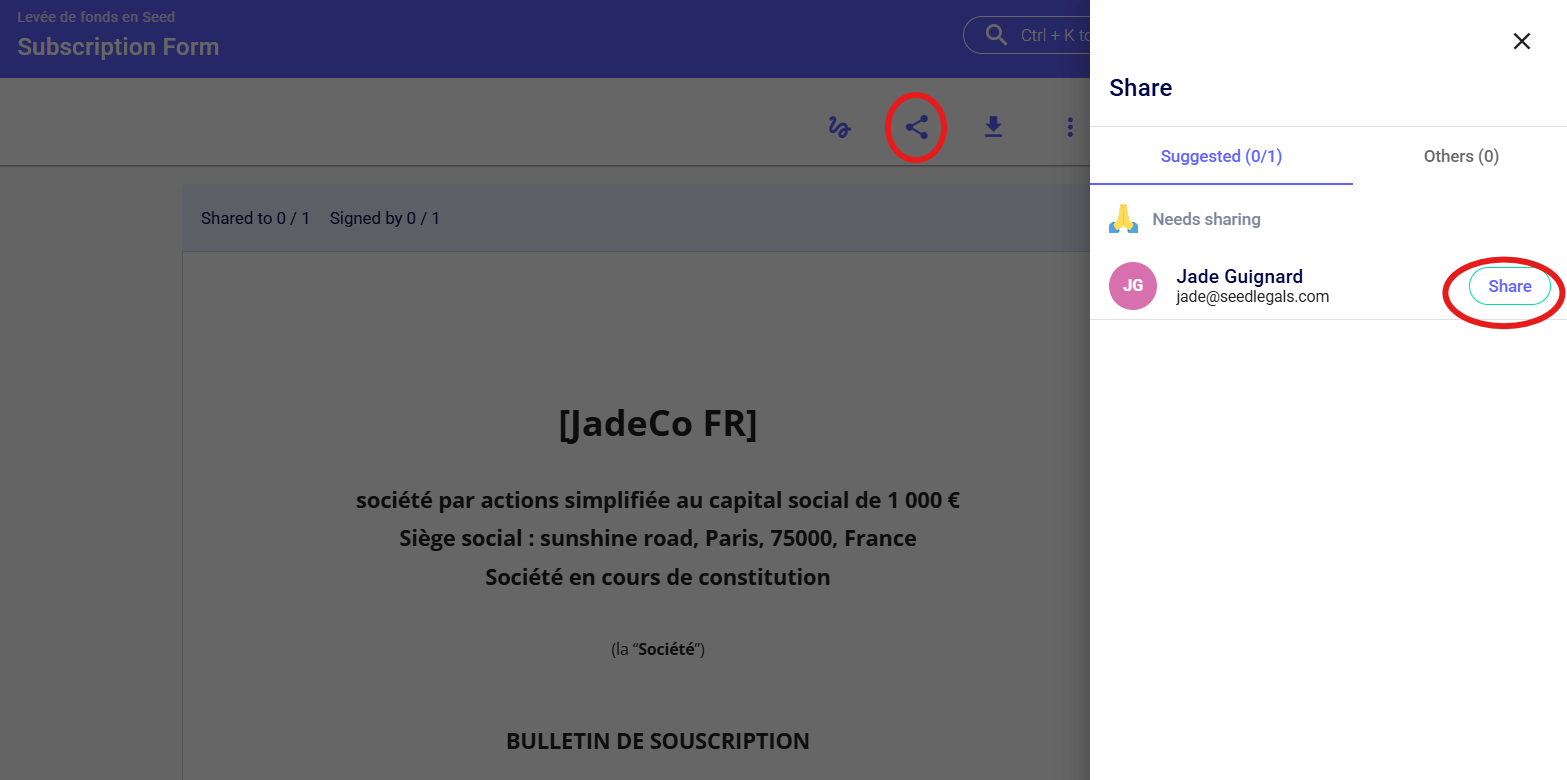
Task: Click the signature squiggle icon in toolbar
Action: [x=839, y=127]
